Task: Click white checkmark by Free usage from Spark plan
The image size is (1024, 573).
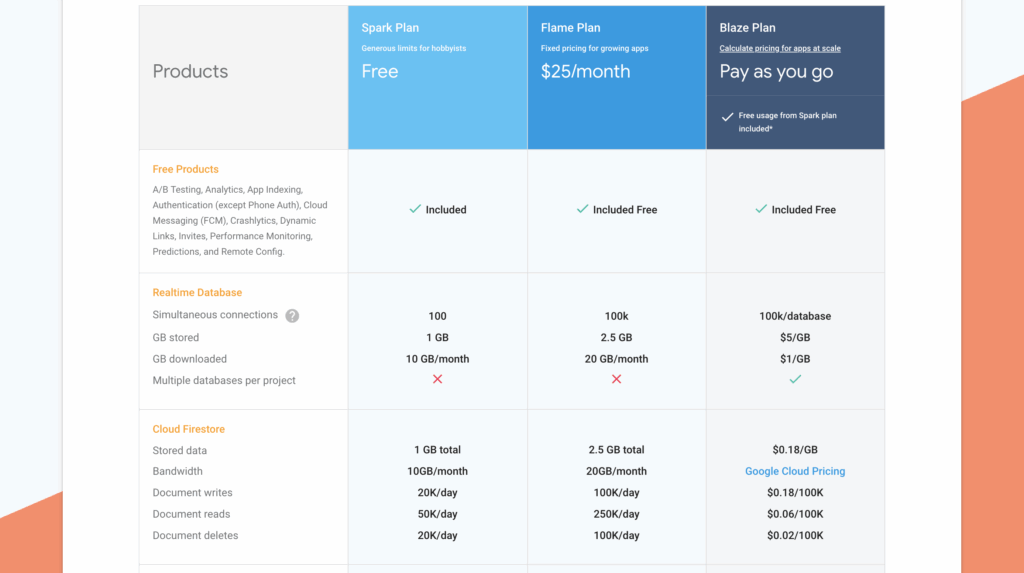Action: click(727, 116)
